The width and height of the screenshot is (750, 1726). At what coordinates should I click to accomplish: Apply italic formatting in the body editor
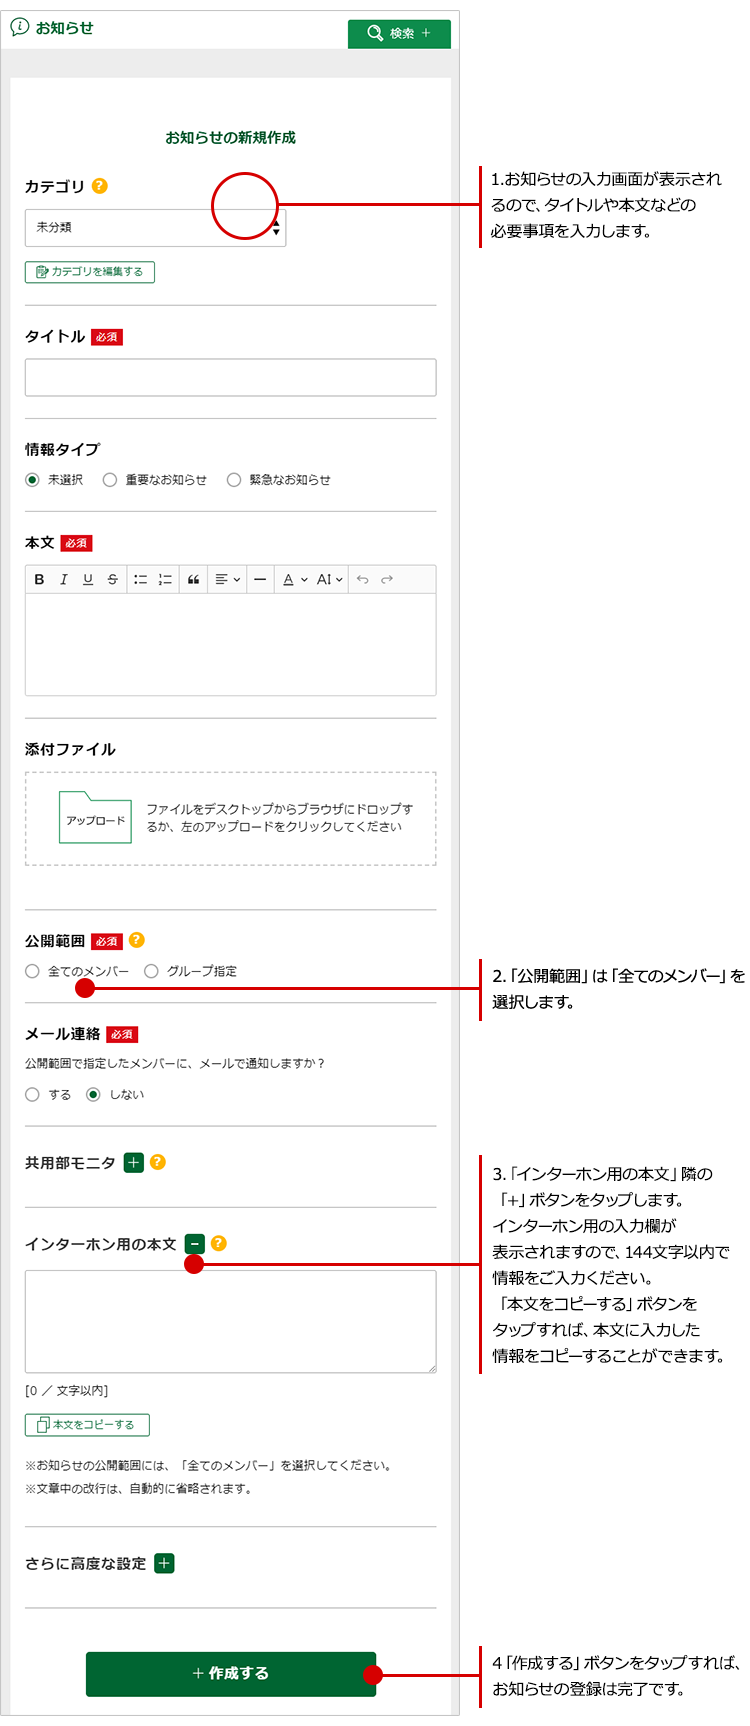[x=64, y=579]
